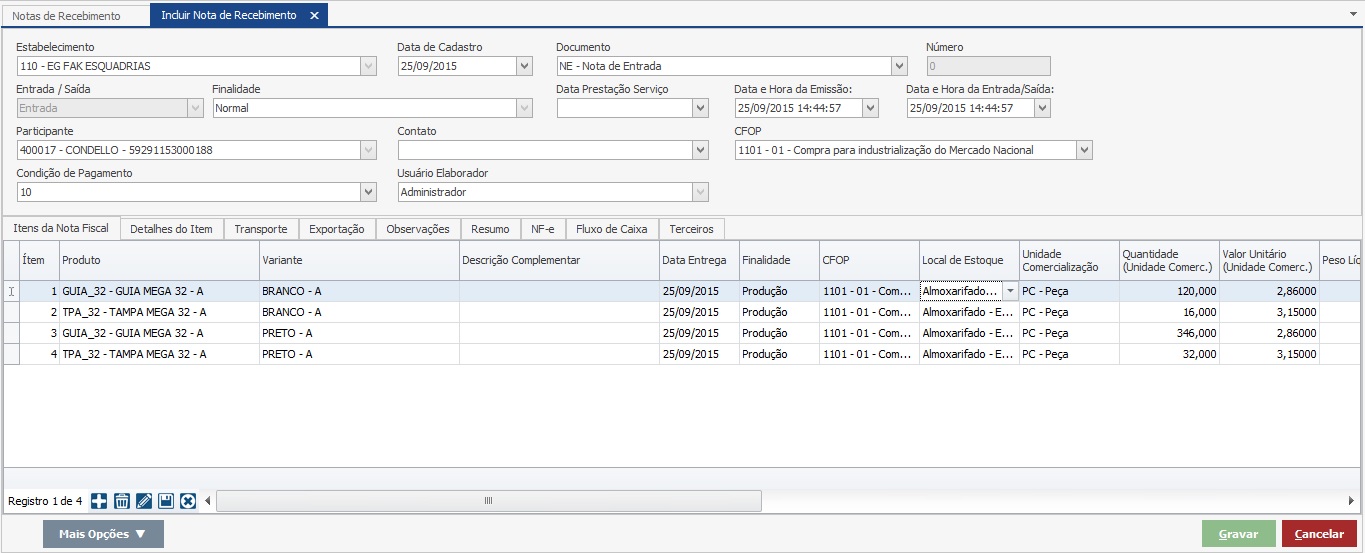This screenshot has width=1365, height=553.
Task: Open the Mais Opções menu button
Action: tap(103, 534)
